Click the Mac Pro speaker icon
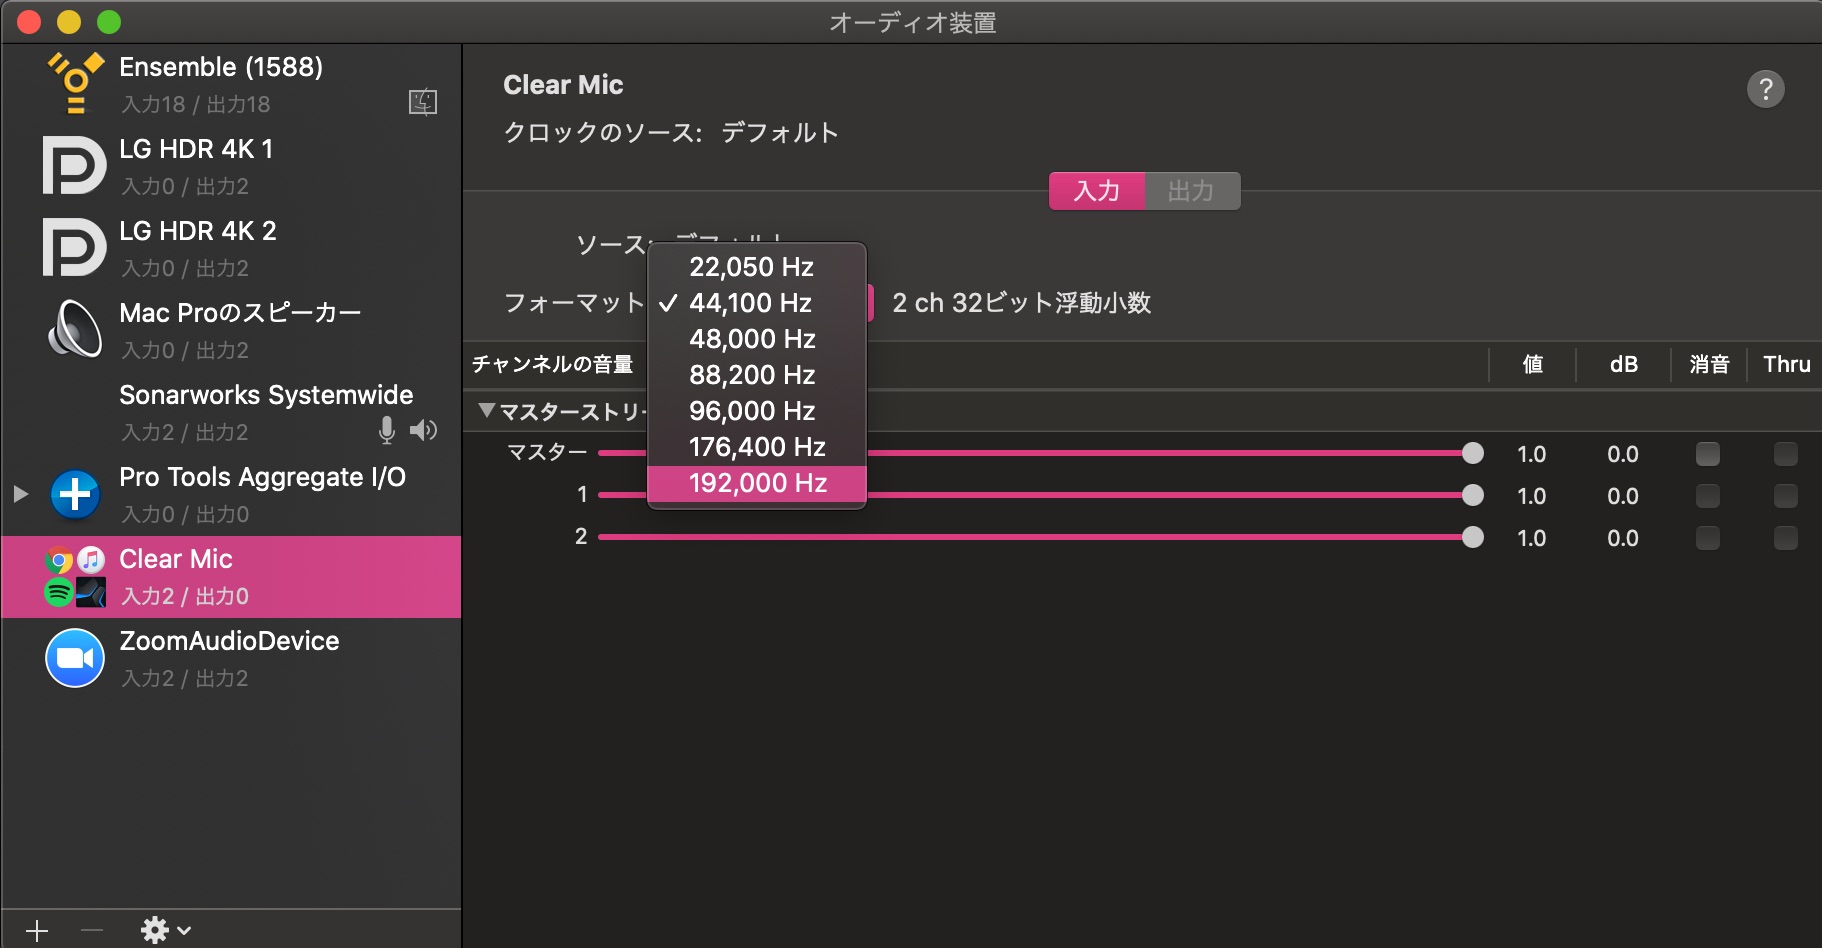Image resolution: width=1822 pixels, height=948 pixels. click(x=75, y=329)
